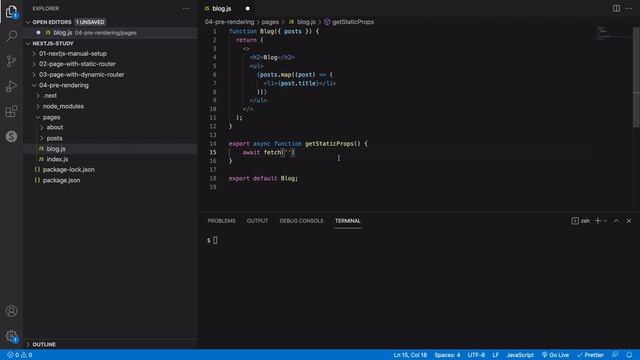Expand the 02-page-with-static-router folder
Viewport: 640px width, 360px height.
(x=77, y=64)
